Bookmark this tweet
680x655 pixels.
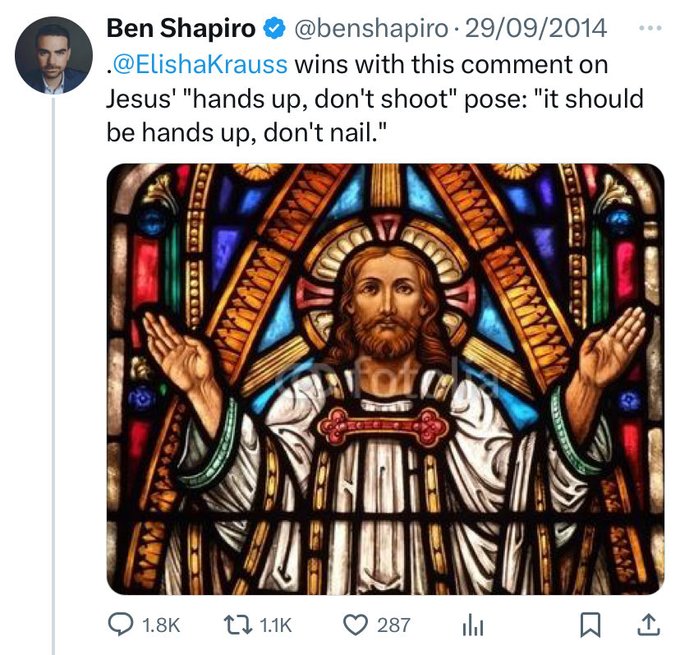pos(590,625)
